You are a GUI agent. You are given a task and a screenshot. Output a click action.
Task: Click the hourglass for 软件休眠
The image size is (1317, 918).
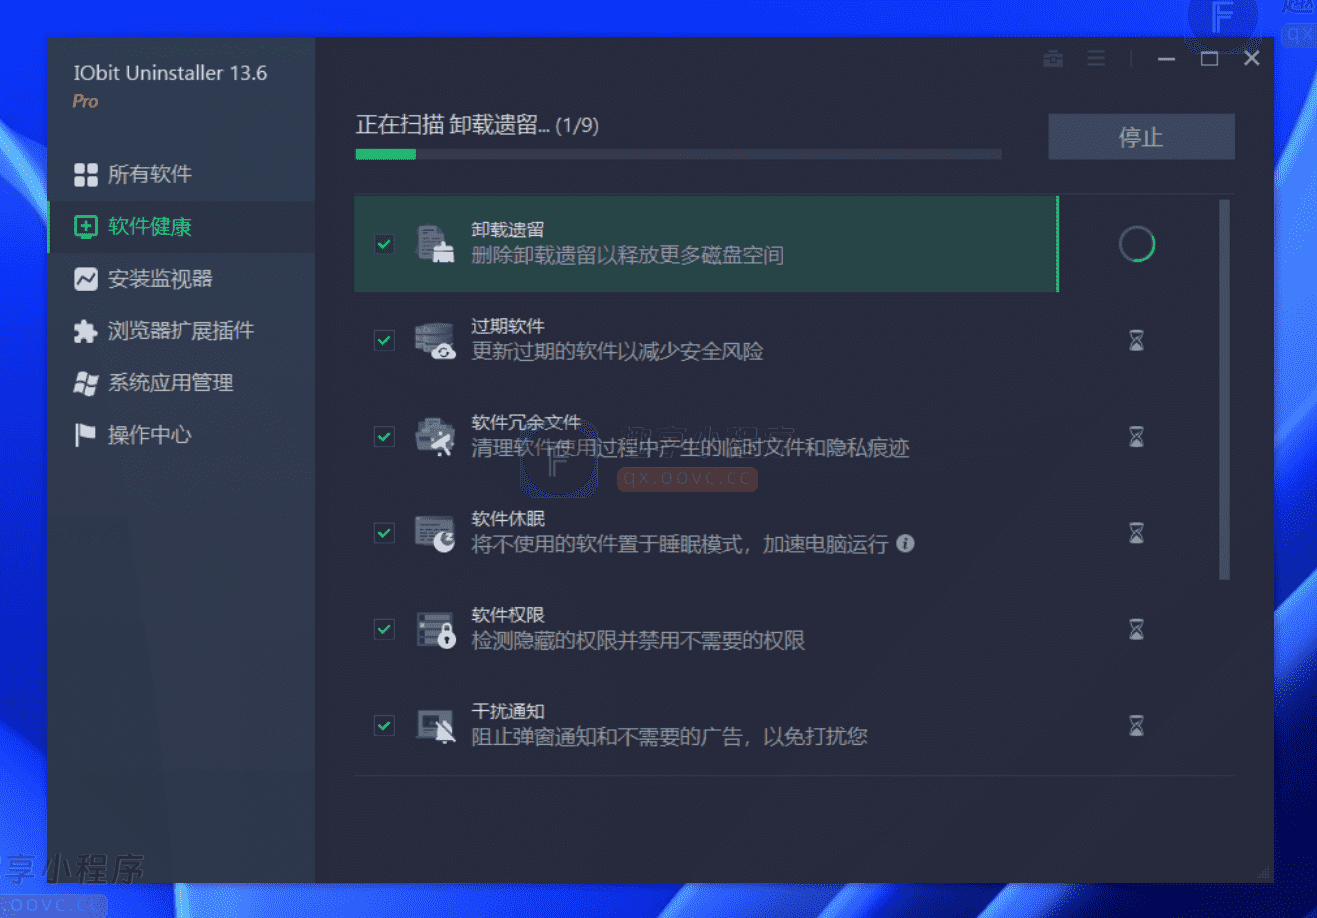[1137, 533]
